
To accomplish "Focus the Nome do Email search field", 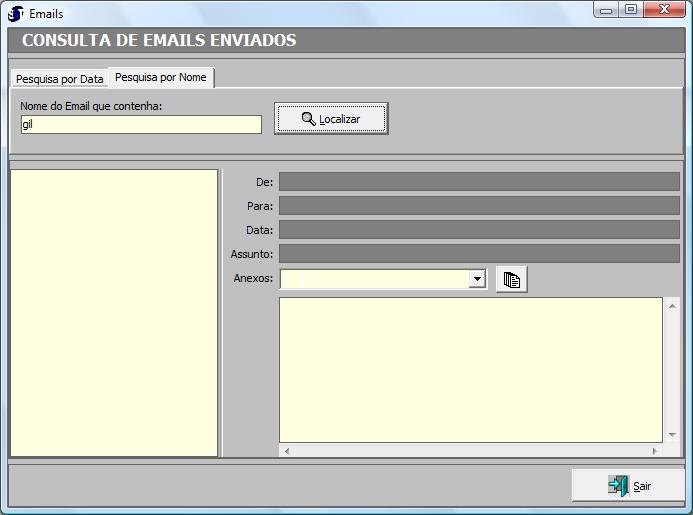I will pyautogui.click(x=140, y=124).
